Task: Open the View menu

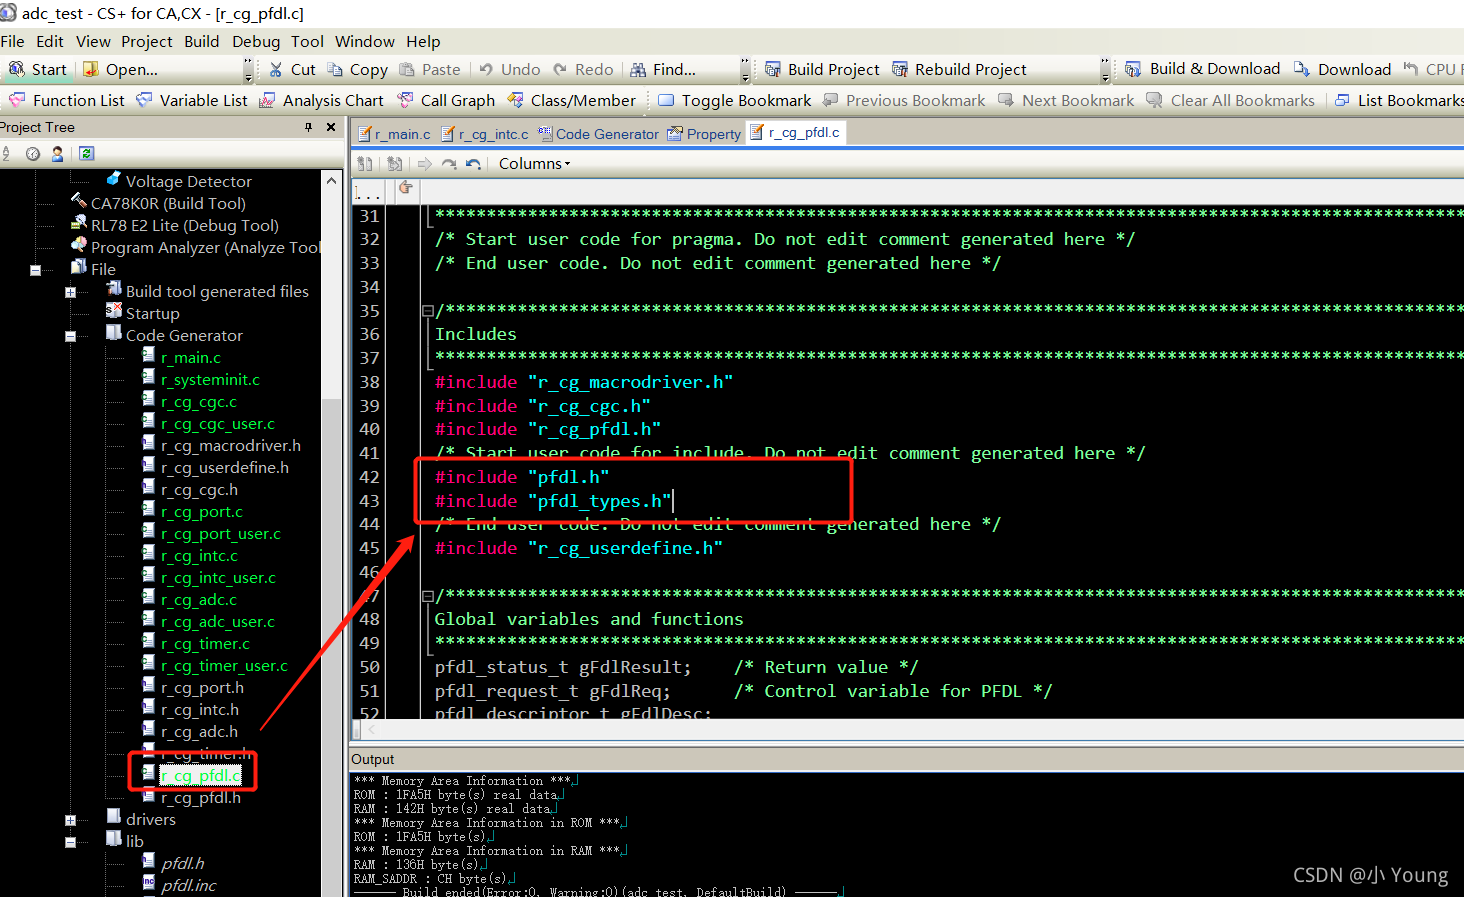Action: pyautogui.click(x=93, y=41)
